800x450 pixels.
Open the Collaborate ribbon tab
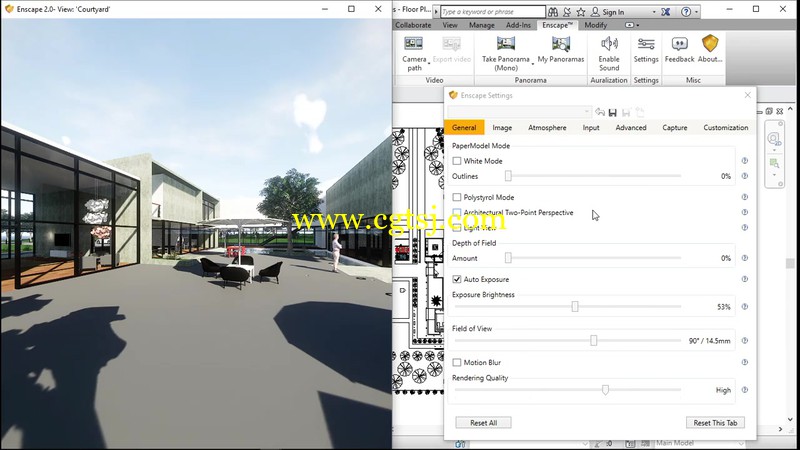click(413, 25)
